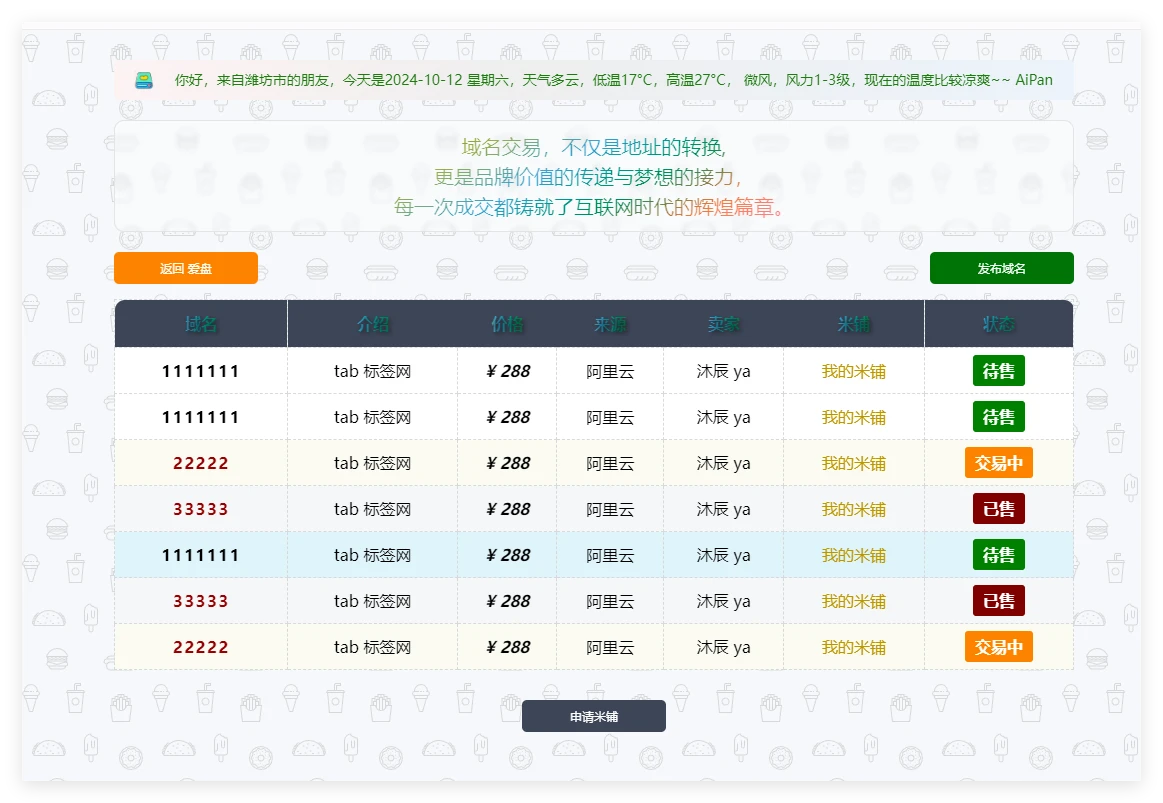Screen dimensions: 1163x803
Task: Click the 域名 column header
Action: pyautogui.click(x=201, y=324)
